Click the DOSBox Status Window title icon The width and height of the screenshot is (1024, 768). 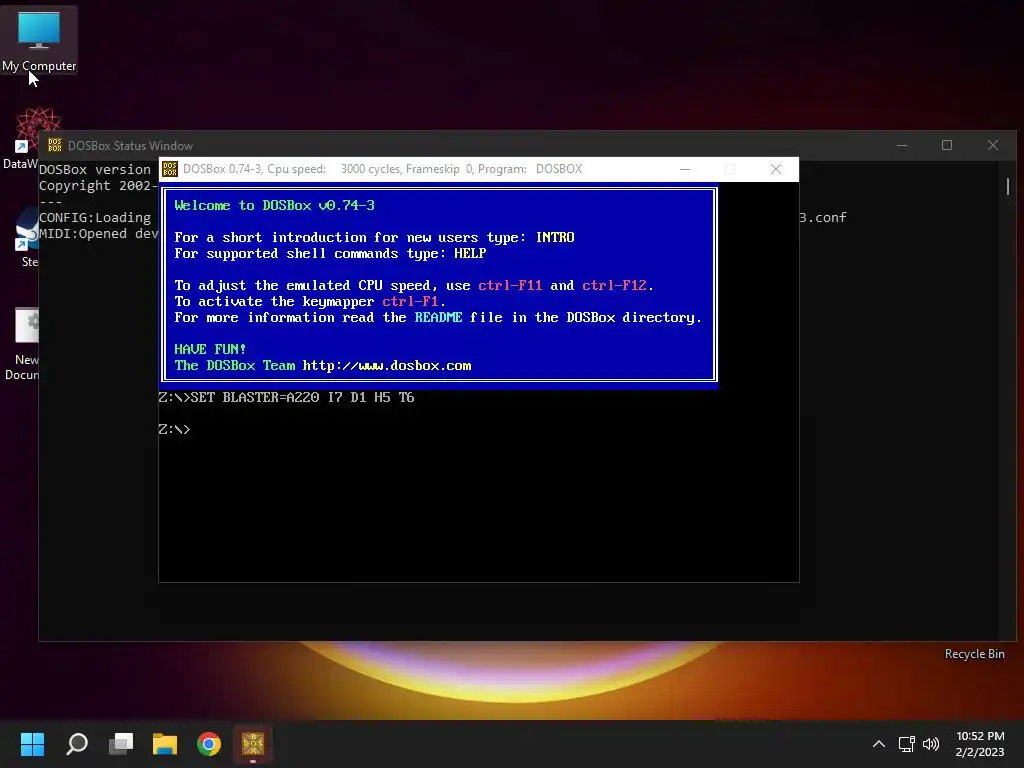(x=55, y=145)
